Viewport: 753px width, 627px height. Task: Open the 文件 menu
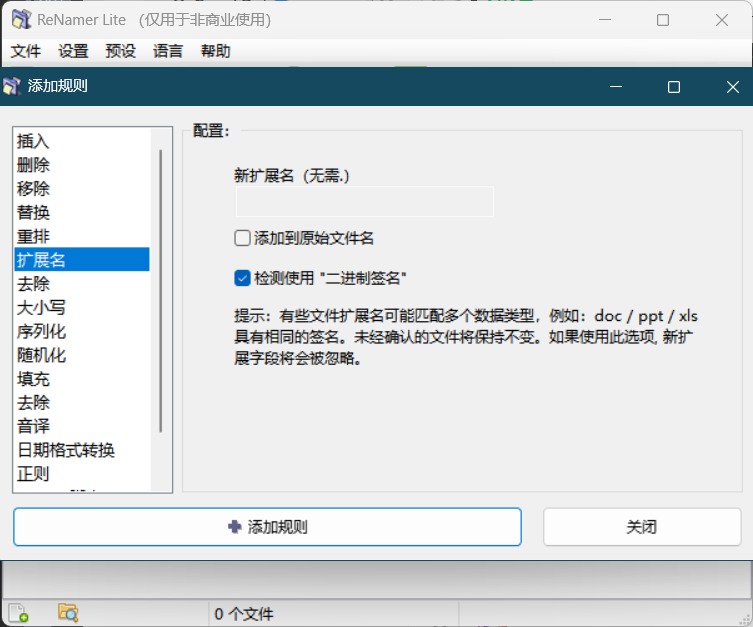click(x=26, y=51)
